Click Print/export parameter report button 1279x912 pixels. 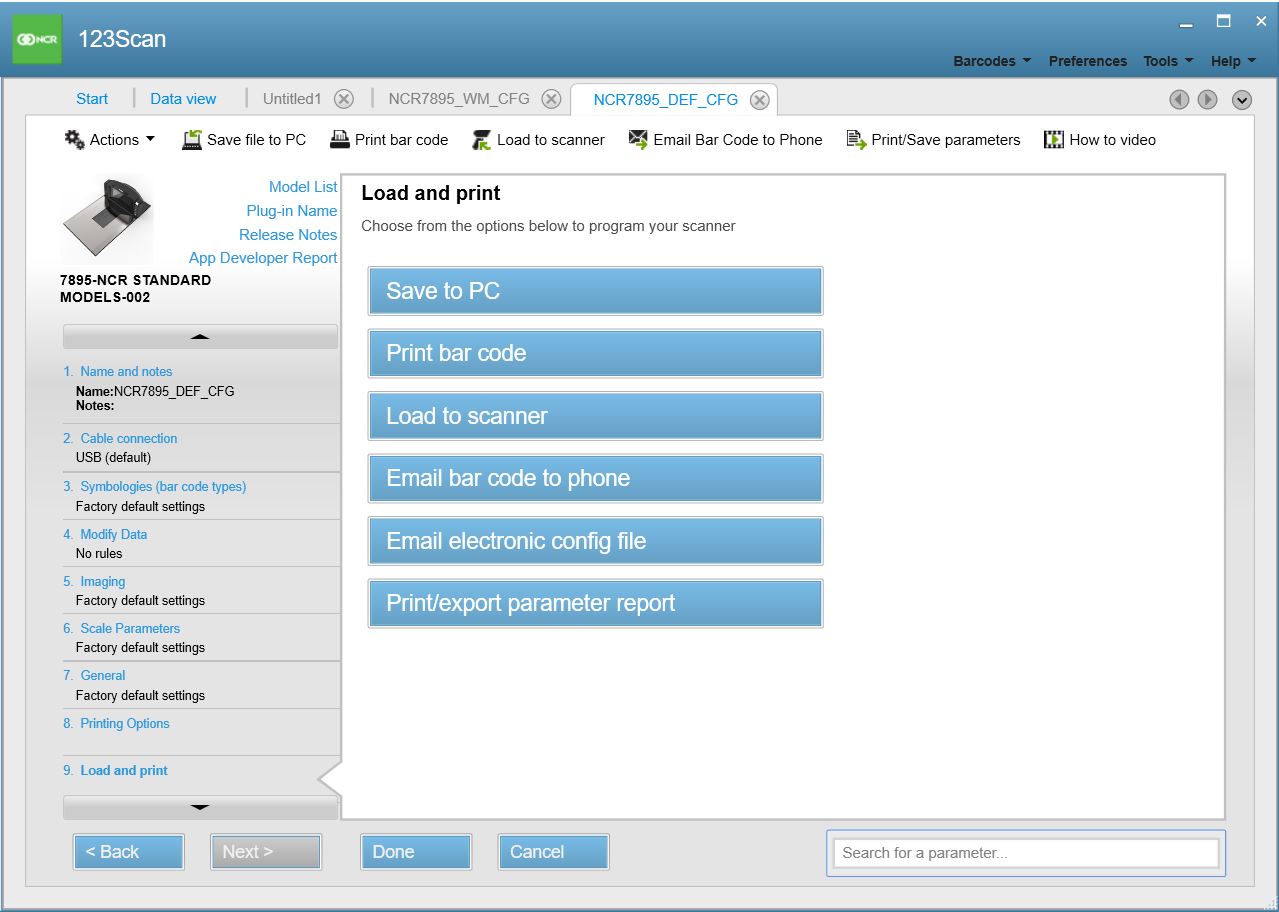click(596, 603)
